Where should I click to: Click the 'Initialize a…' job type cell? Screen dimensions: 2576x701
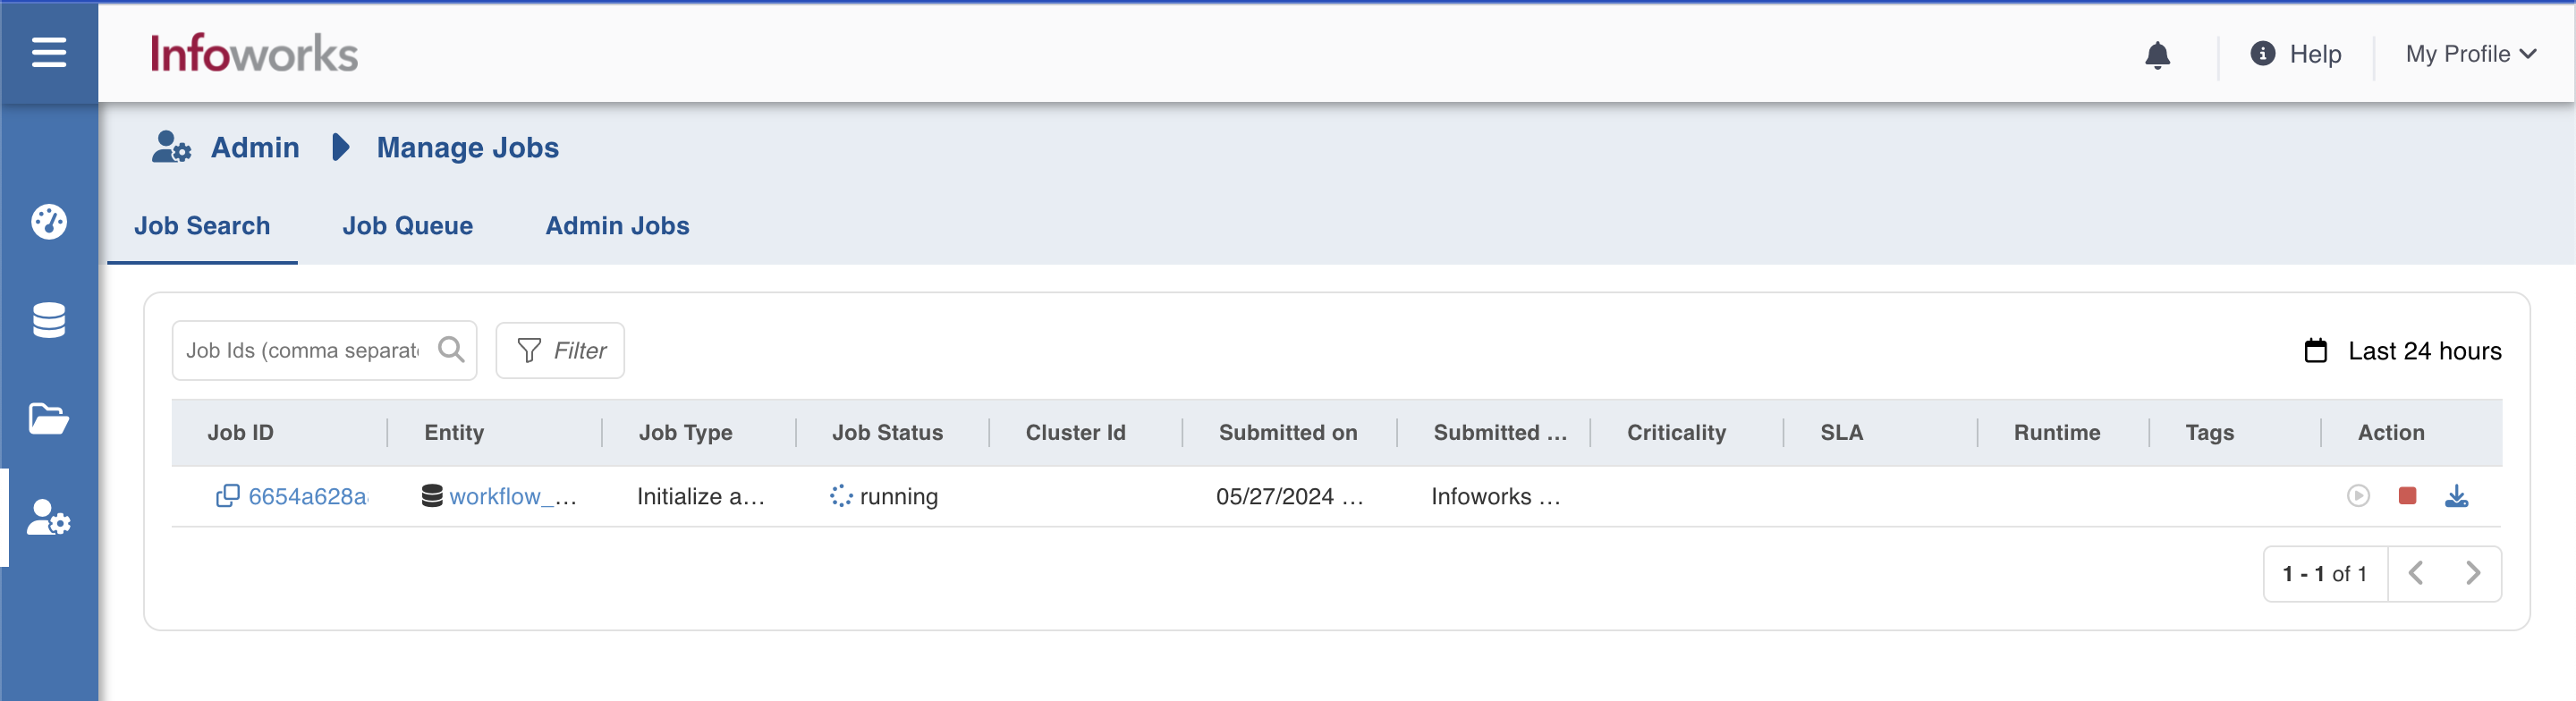click(700, 496)
